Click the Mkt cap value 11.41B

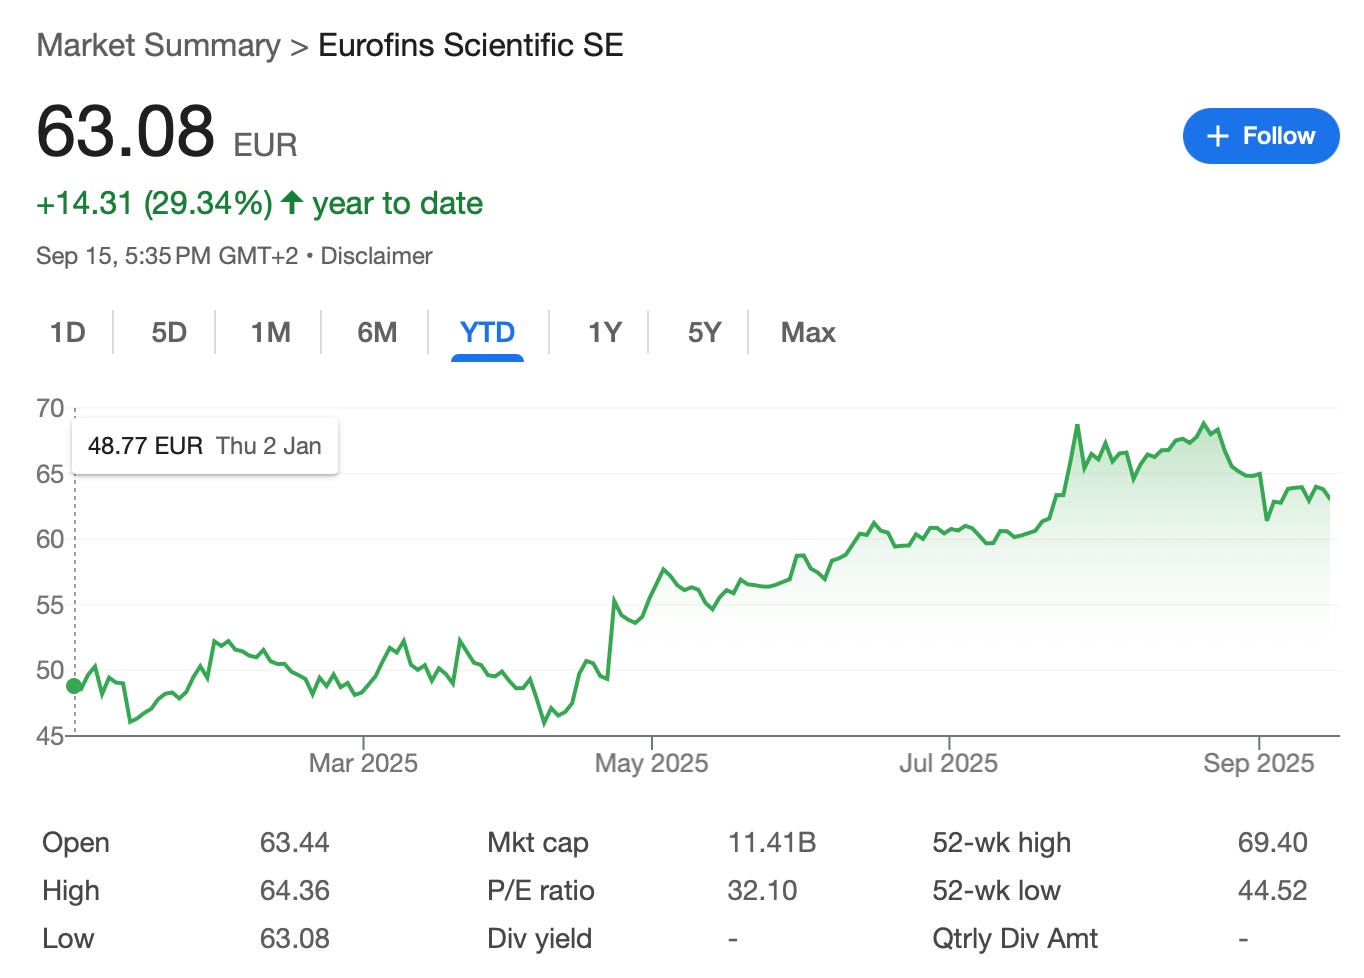771,843
